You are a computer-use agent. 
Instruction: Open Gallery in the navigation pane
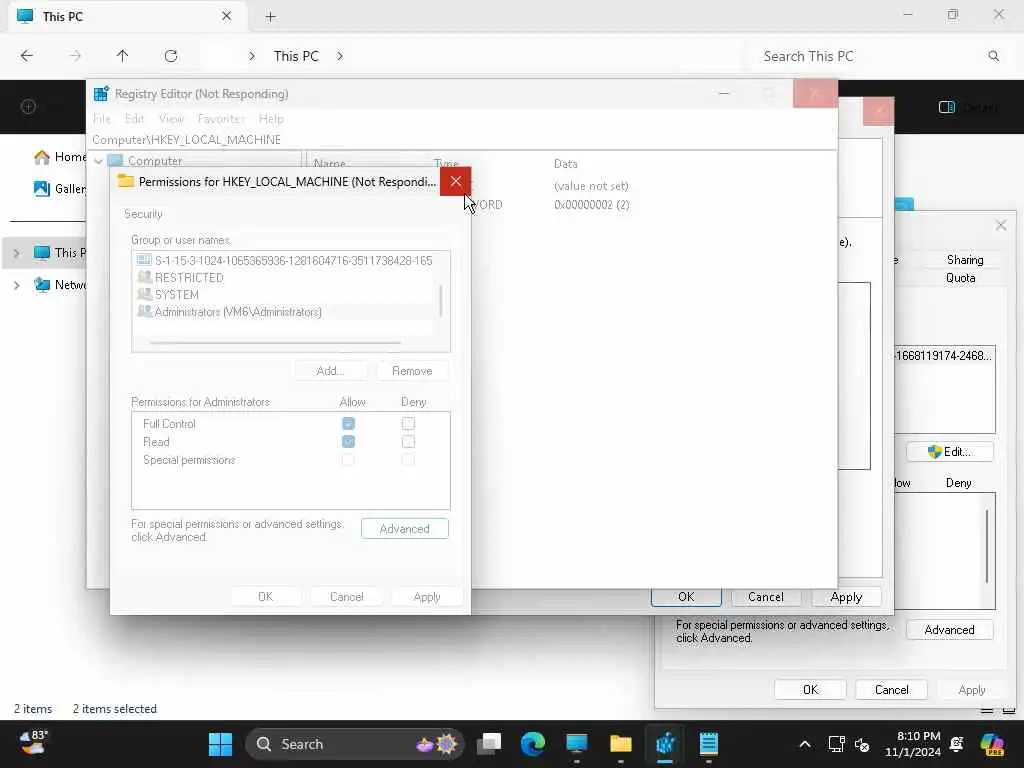(60, 189)
